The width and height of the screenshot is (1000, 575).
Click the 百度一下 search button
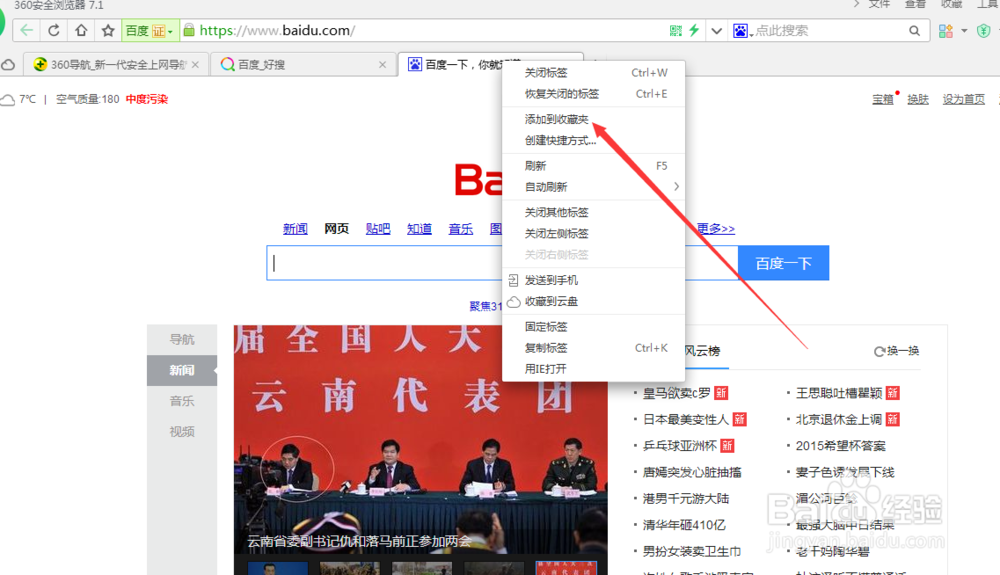[x=783, y=263]
